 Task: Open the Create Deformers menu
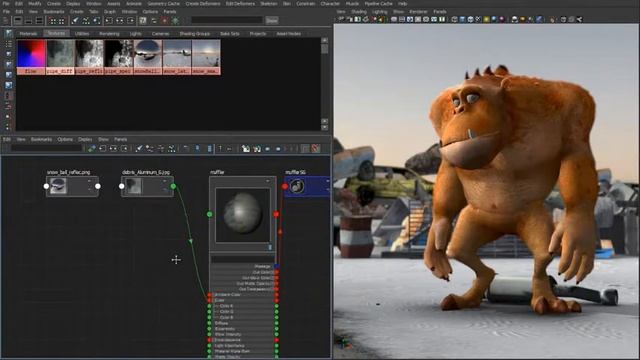point(203,4)
